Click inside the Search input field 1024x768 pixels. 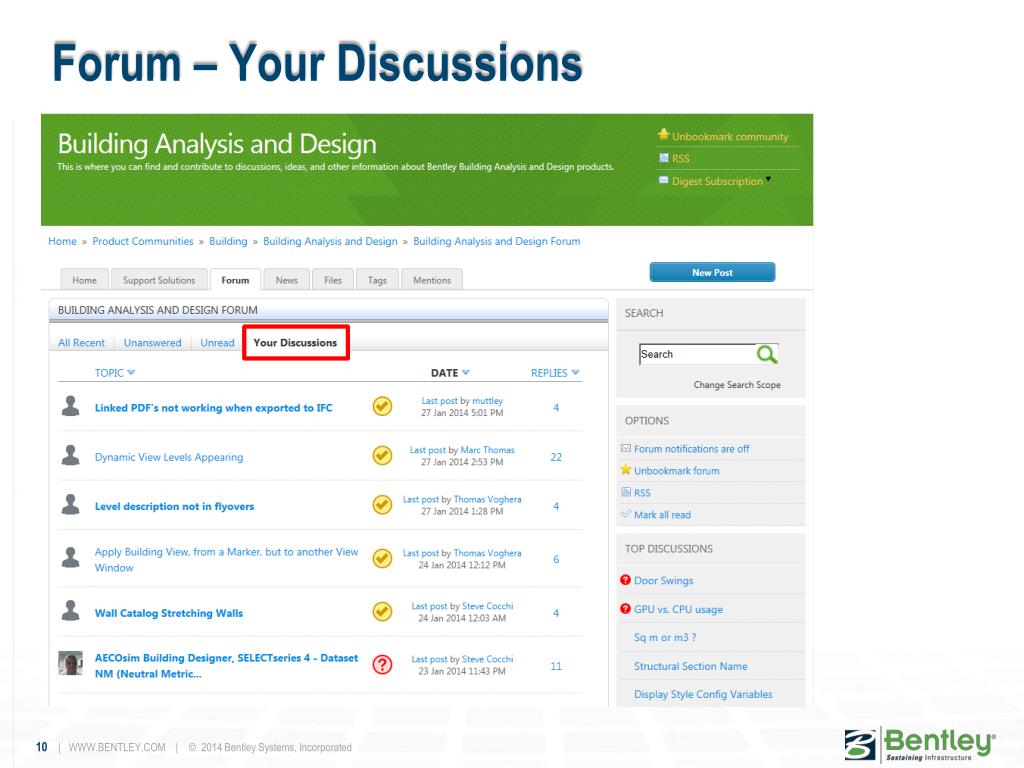pos(697,355)
